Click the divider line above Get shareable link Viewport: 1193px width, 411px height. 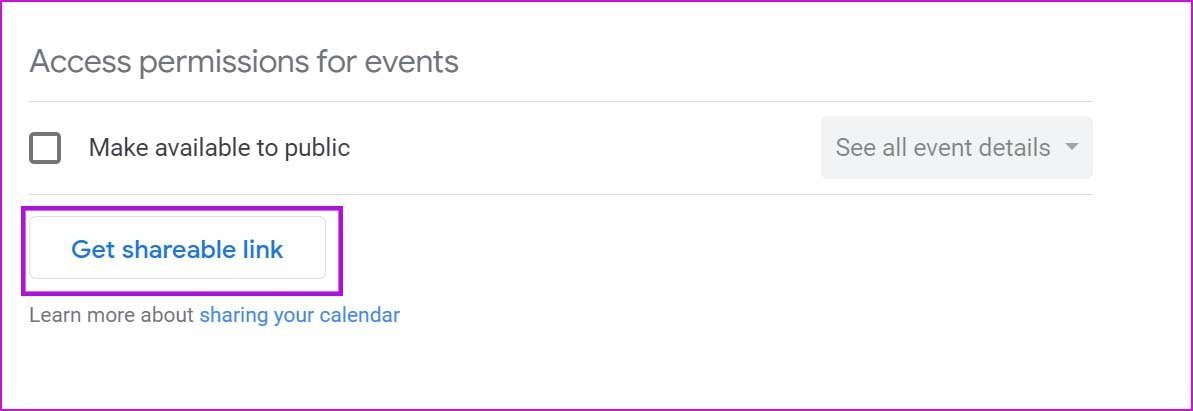tap(561, 194)
